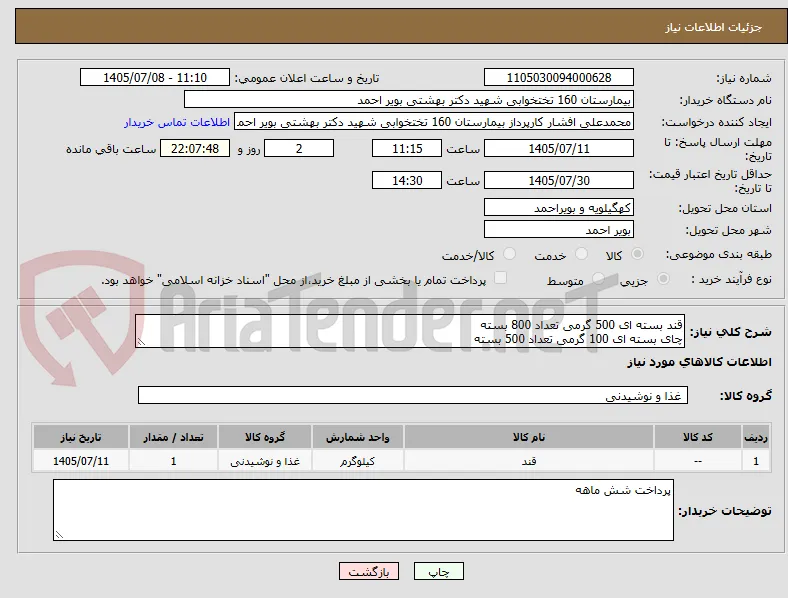Click the تاریخ نیاز column header
Viewport: 788px width, 598px height.
pyautogui.click(x=81, y=437)
